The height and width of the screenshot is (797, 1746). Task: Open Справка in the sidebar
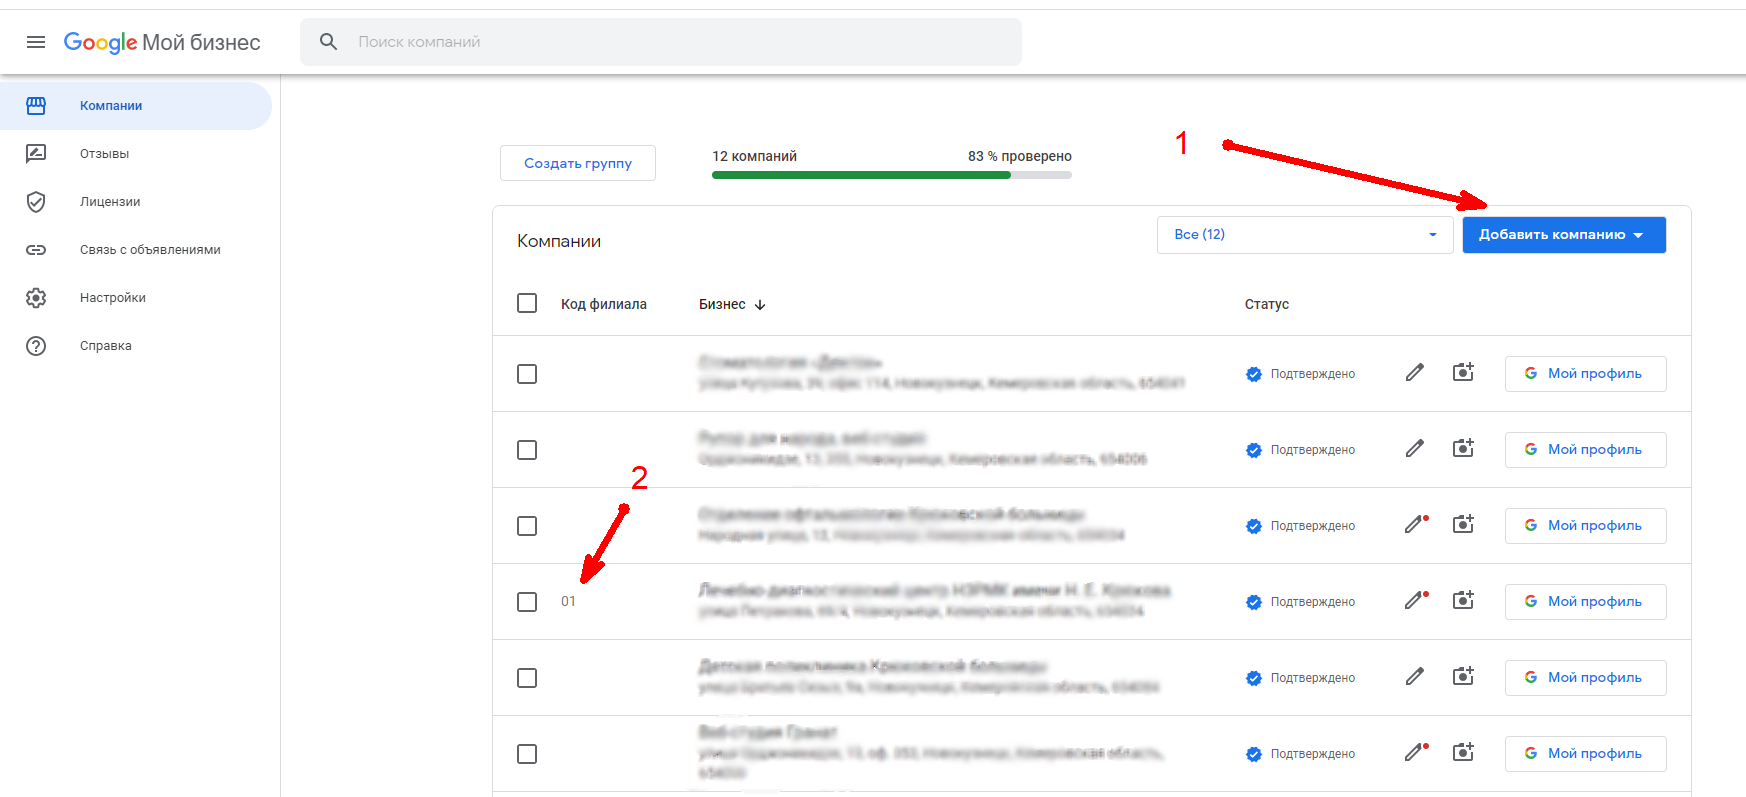[136, 346]
